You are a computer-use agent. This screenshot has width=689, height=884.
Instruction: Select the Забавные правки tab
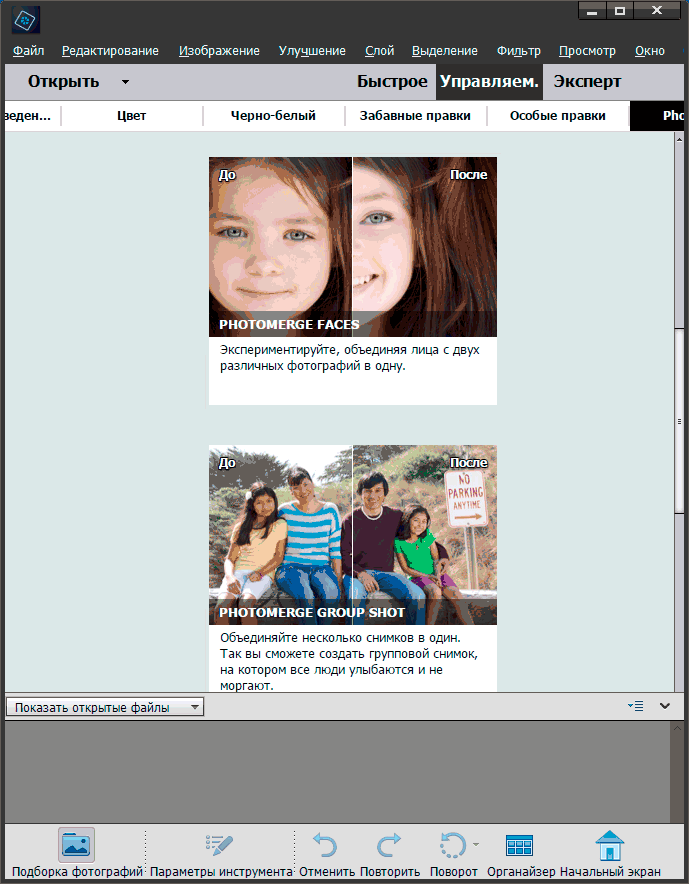pos(415,116)
